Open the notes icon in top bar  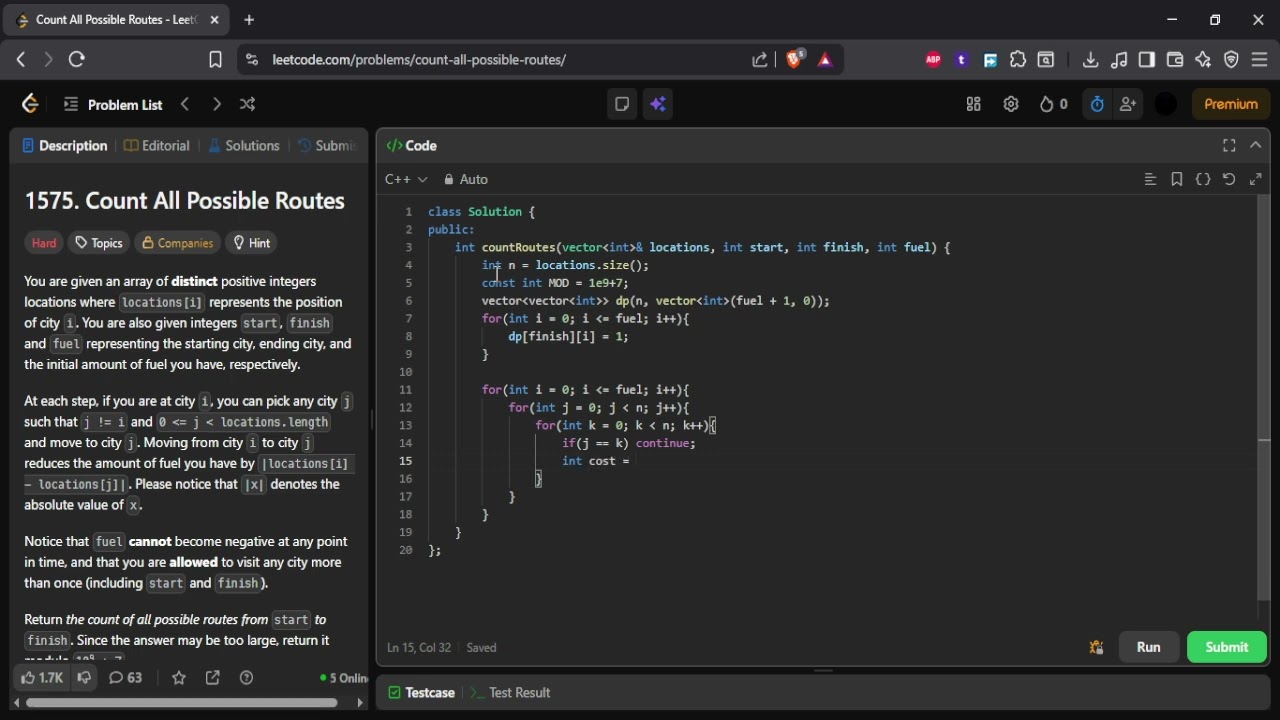622,104
